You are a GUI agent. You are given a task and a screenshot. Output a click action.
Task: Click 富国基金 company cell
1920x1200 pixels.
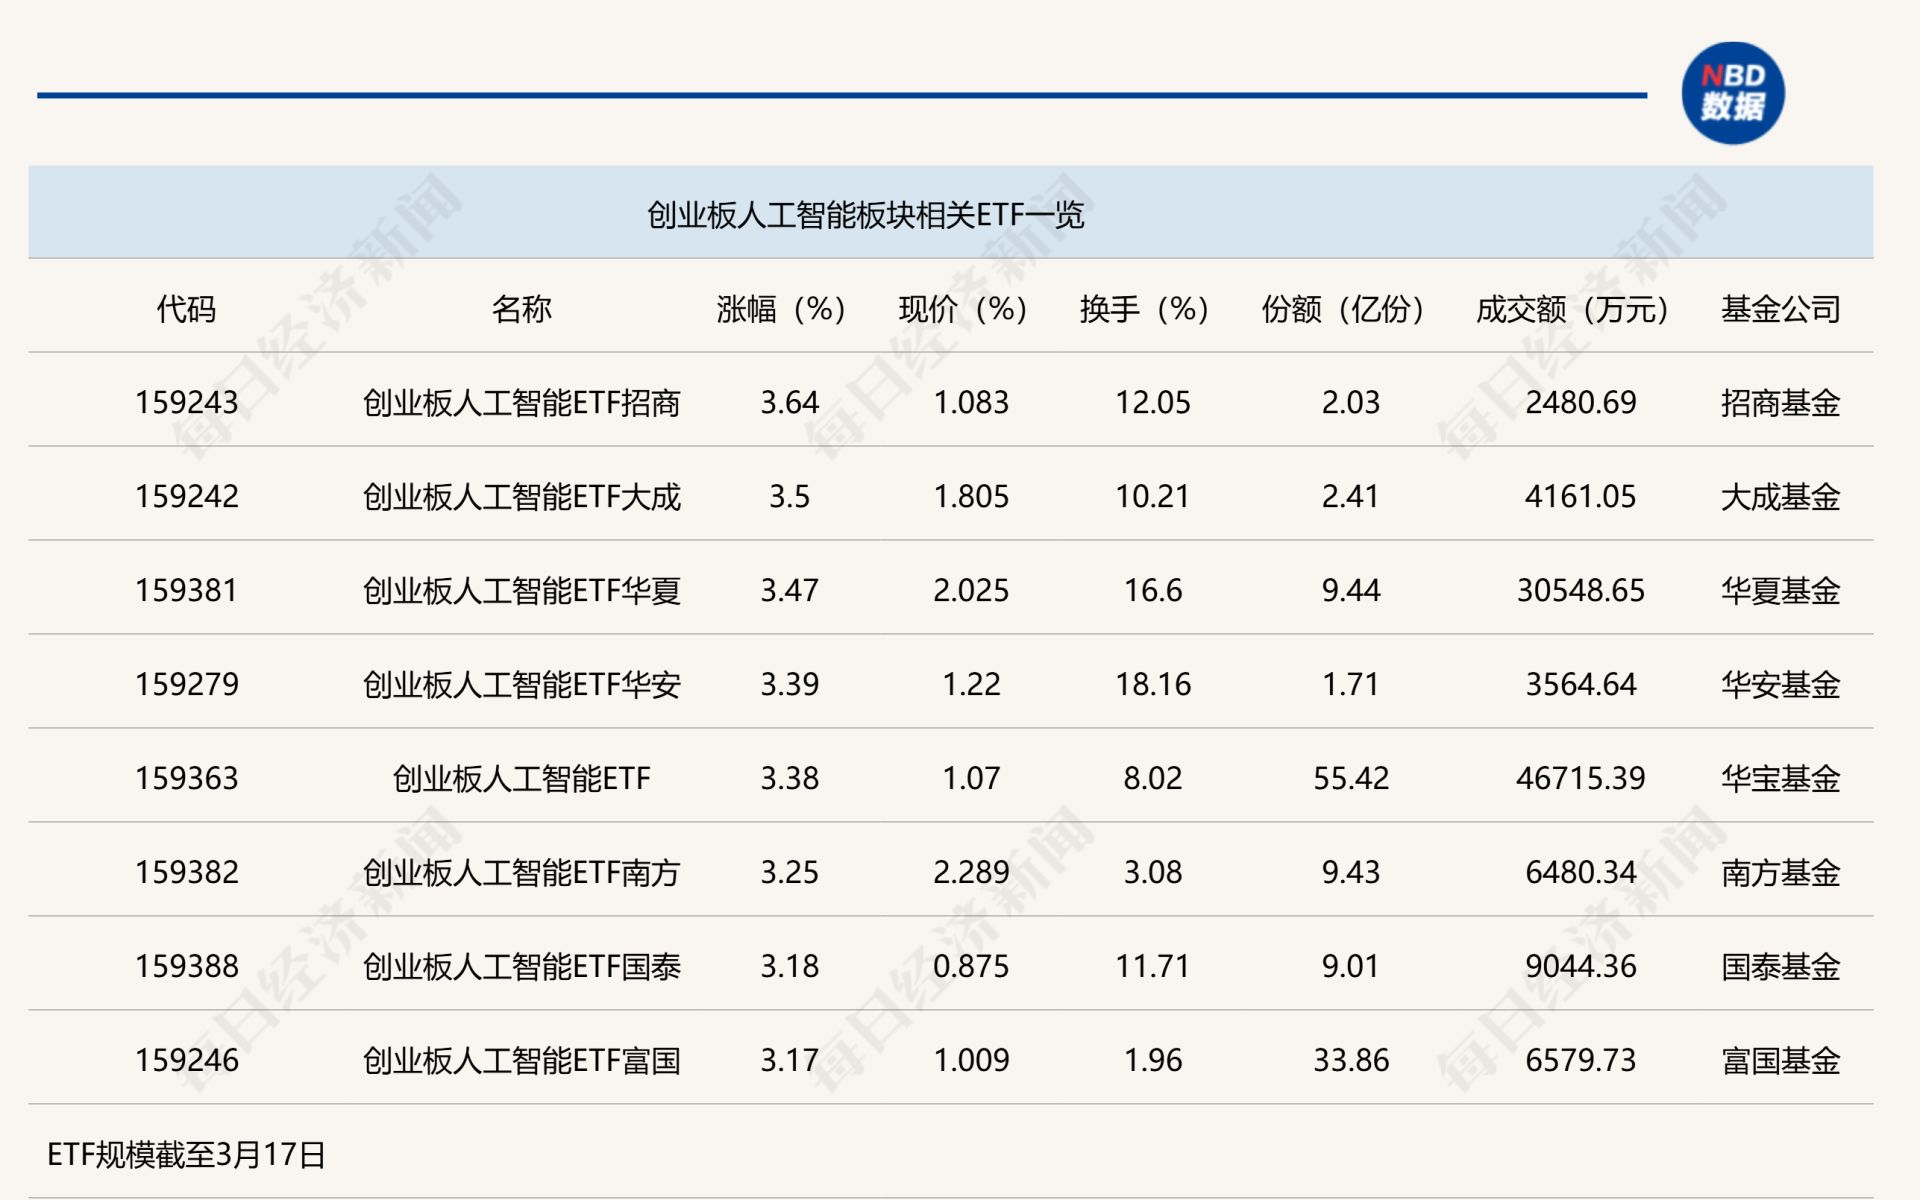pos(1780,1060)
